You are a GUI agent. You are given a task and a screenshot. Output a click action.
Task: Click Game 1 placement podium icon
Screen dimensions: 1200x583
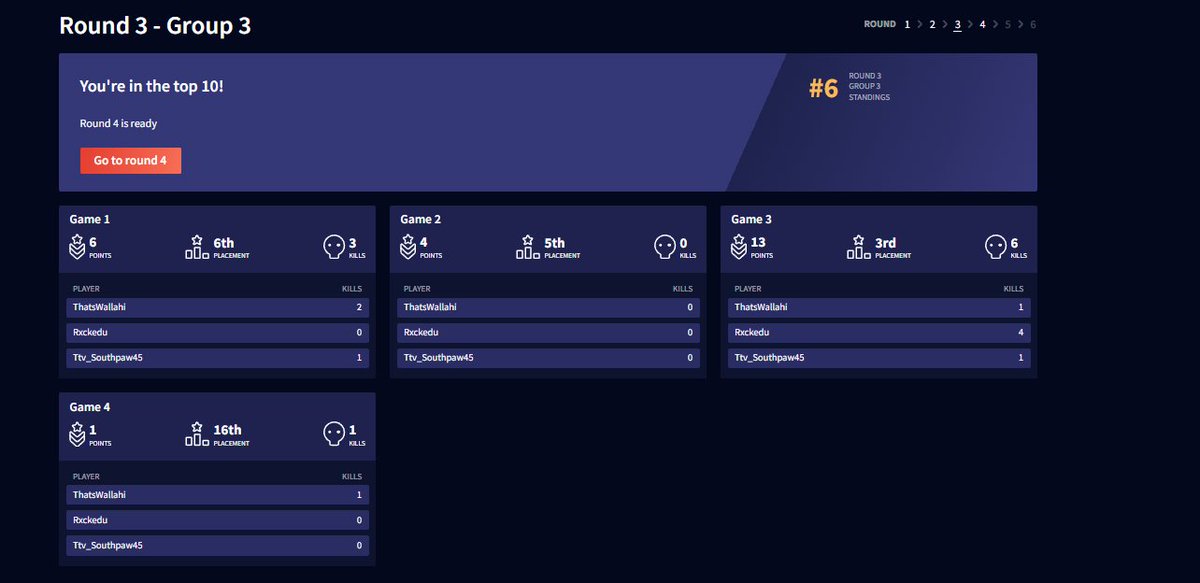point(197,247)
